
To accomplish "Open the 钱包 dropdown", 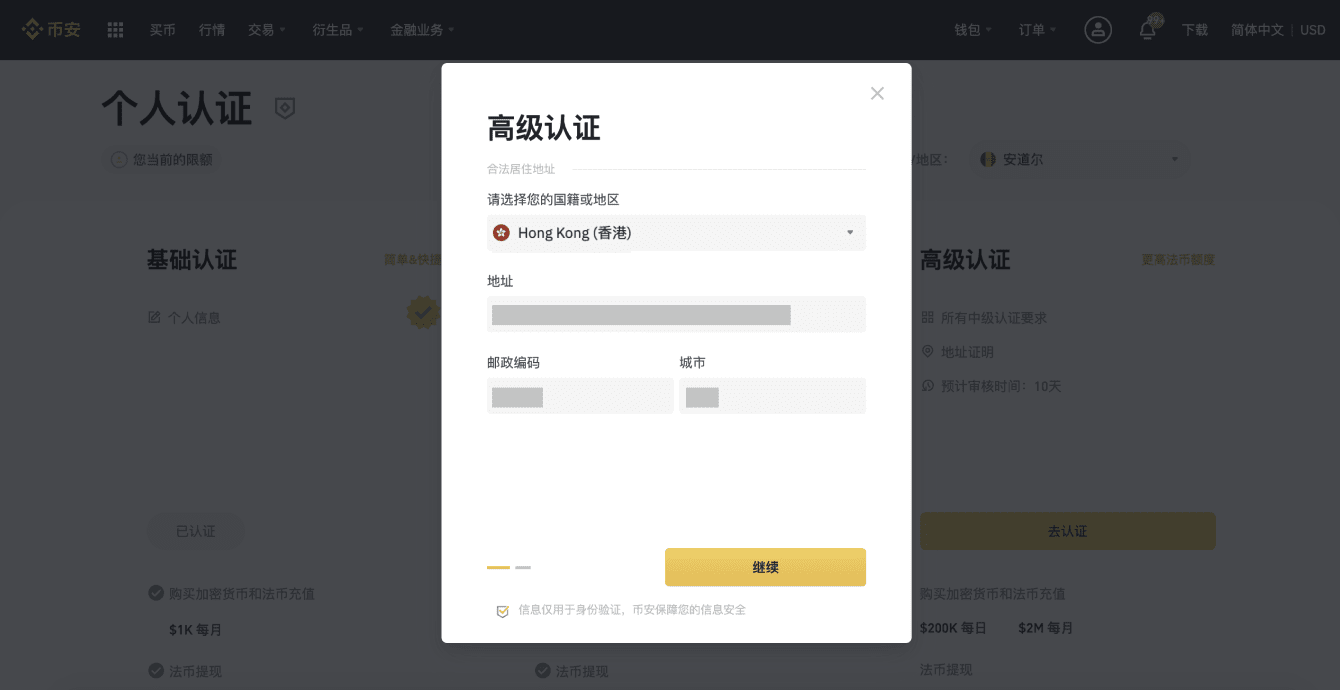I will click(x=973, y=30).
